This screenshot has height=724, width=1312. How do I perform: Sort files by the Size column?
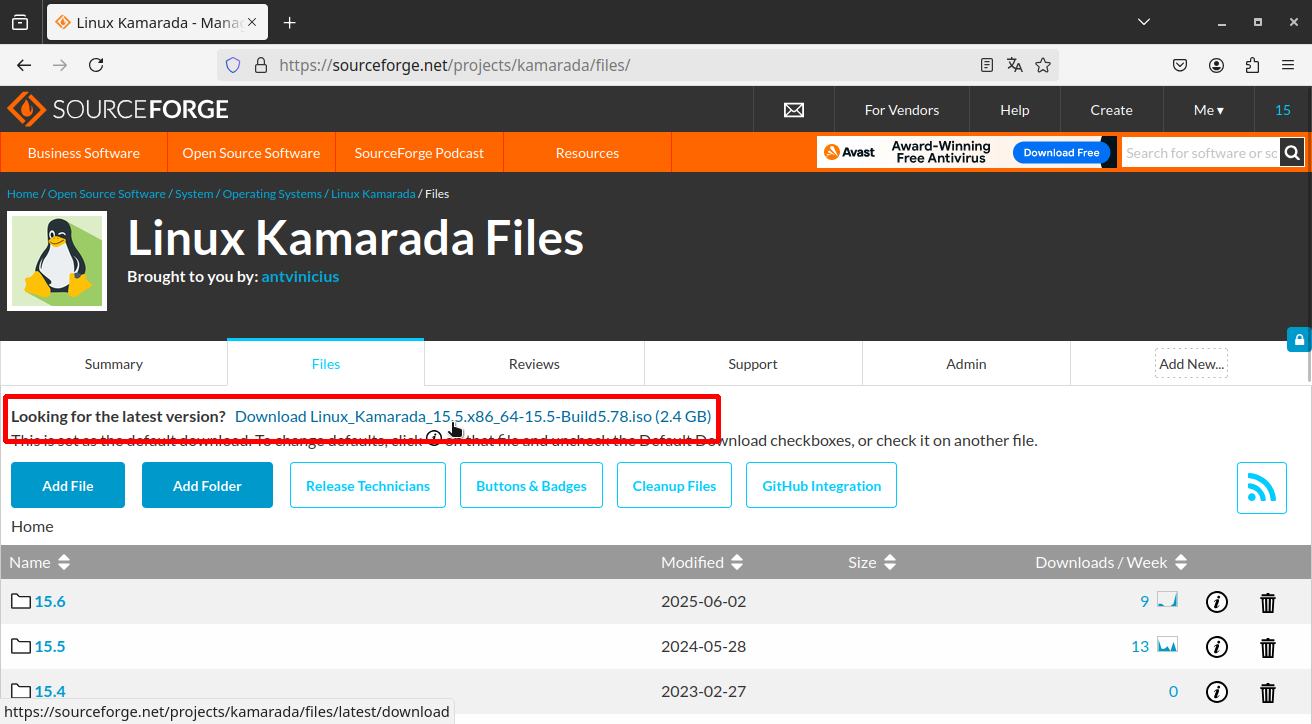coord(872,562)
